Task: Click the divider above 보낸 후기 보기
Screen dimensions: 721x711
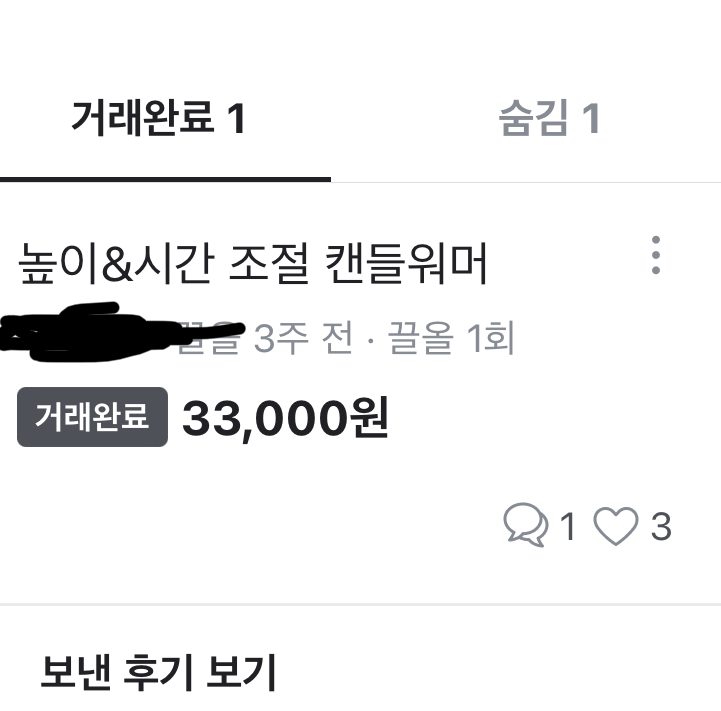Action: pos(360,604)
